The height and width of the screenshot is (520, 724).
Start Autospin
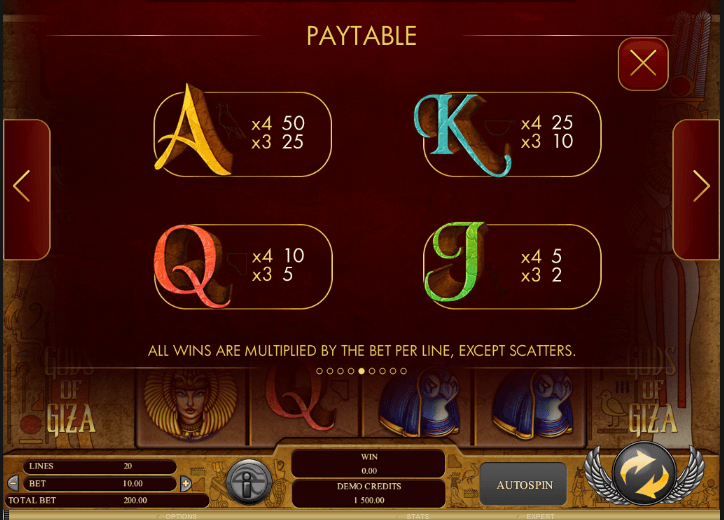click(524, 485)
